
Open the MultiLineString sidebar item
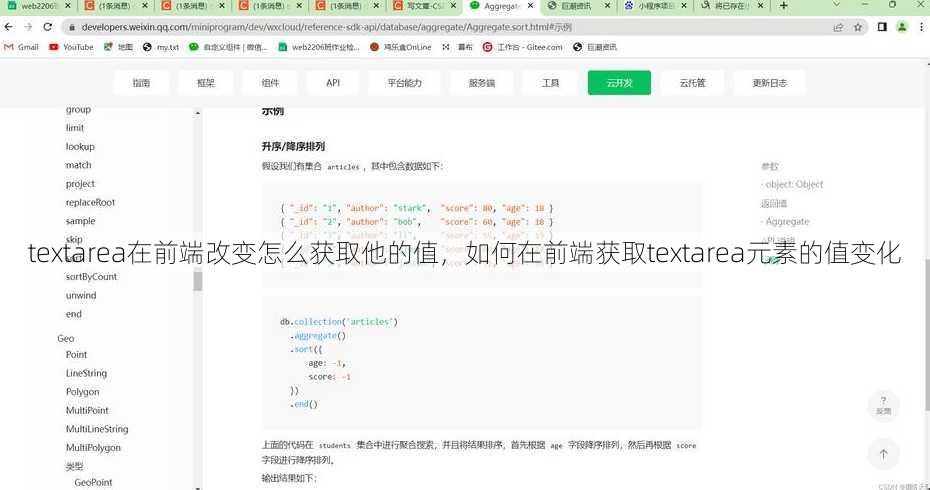pos(97,429)
